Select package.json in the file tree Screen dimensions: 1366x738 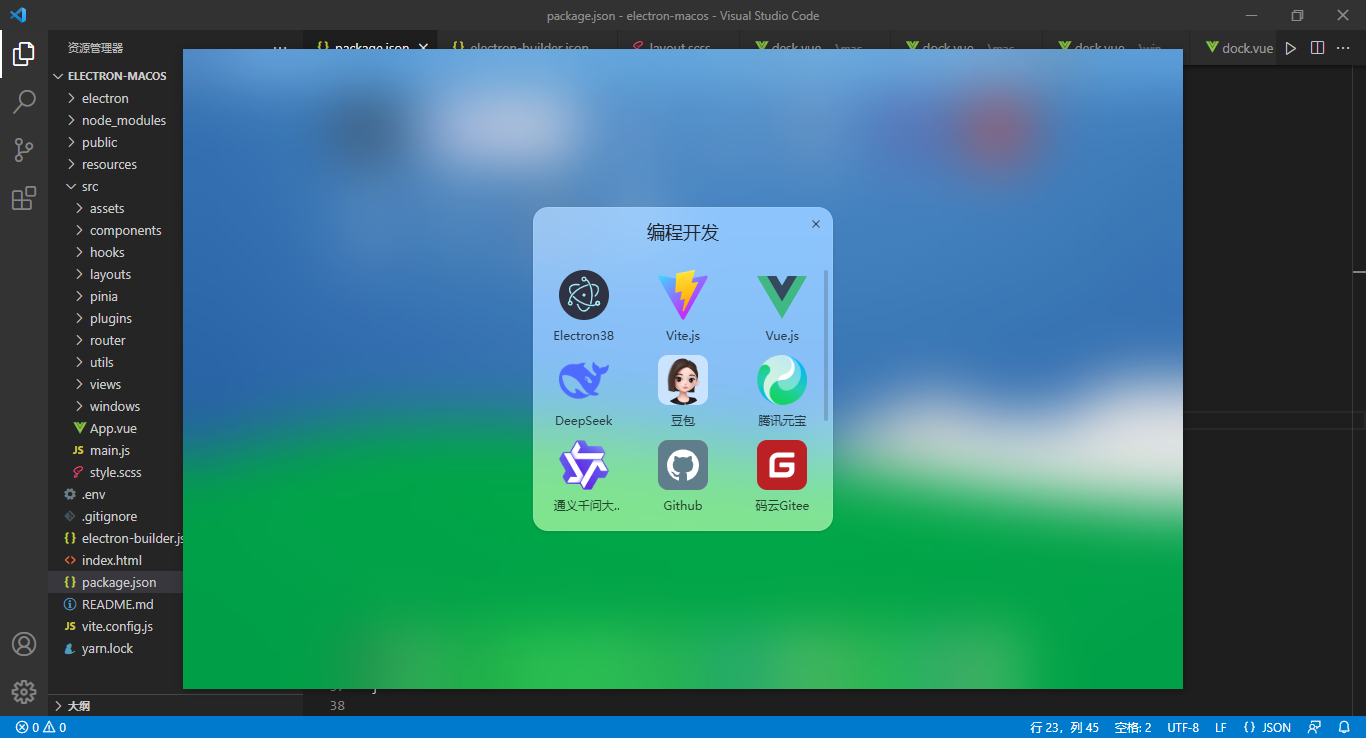pyautogui.click(x=116, y=582)
